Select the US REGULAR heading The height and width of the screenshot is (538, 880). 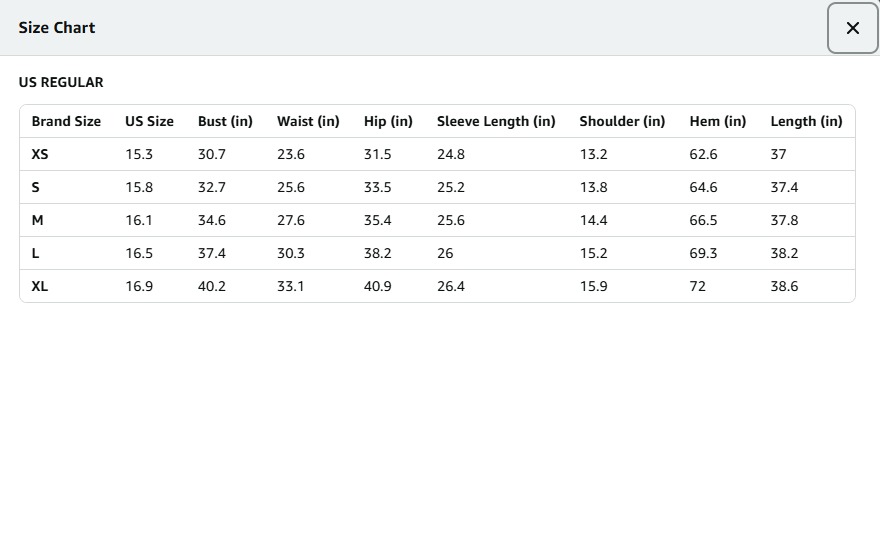click(61, 82)
